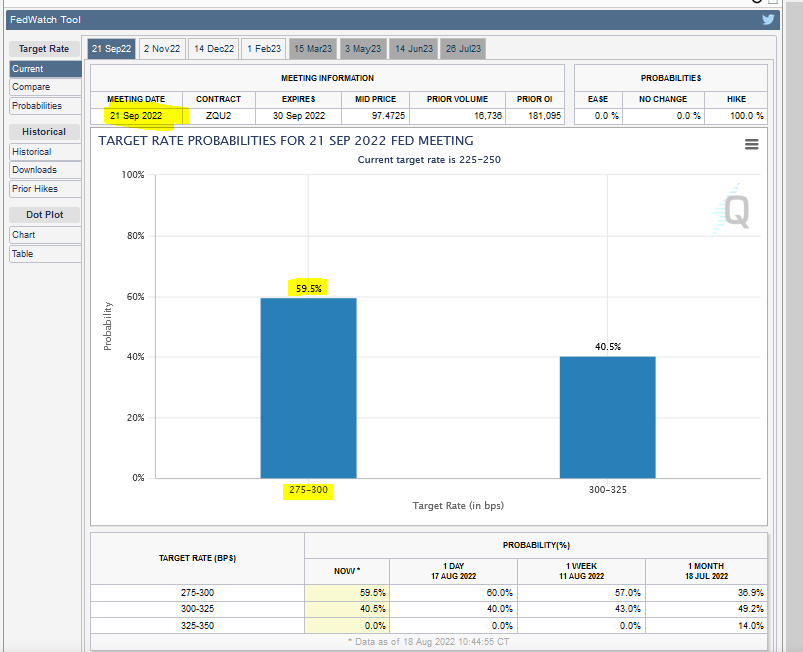Open the 15 Mar23 tab
The image size is (803, 652).
tap(313, 49)
